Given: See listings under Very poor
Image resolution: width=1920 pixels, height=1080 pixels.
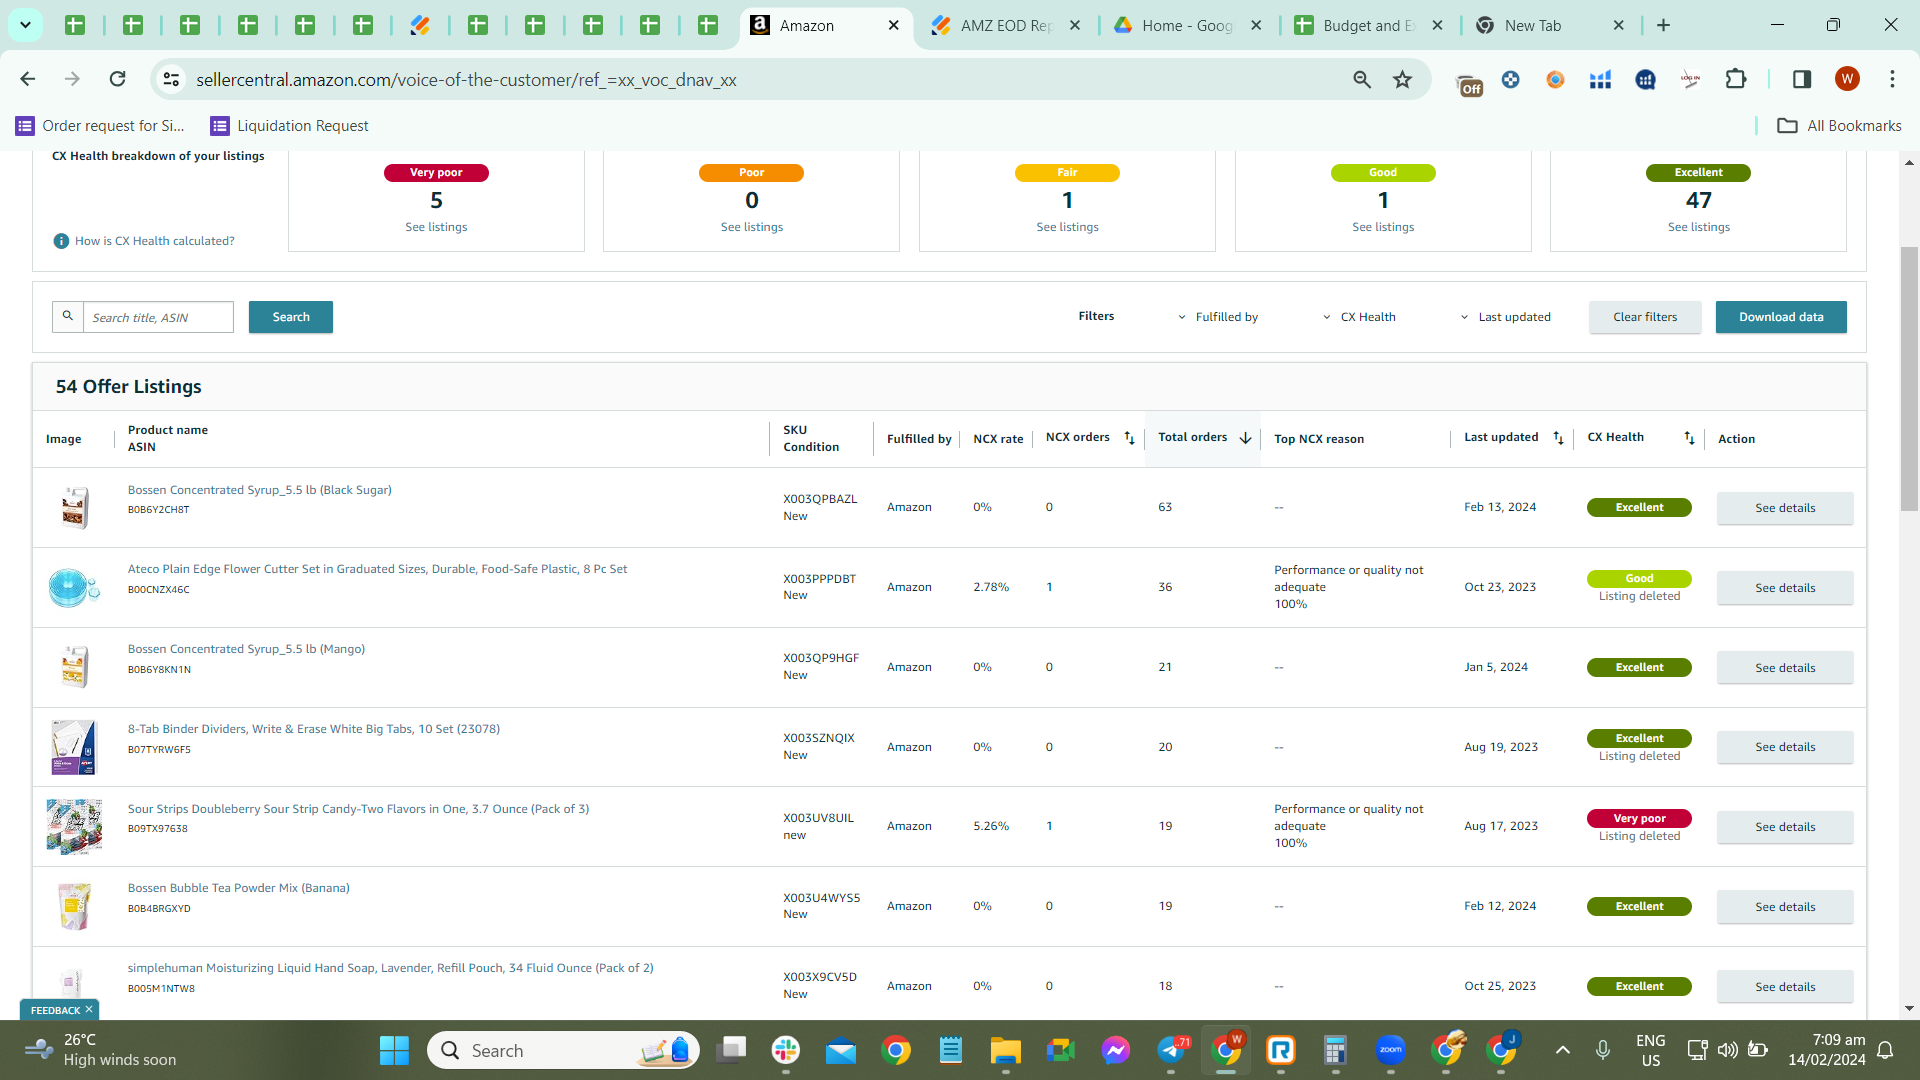Looking at the screenshot, I should 436,227.
